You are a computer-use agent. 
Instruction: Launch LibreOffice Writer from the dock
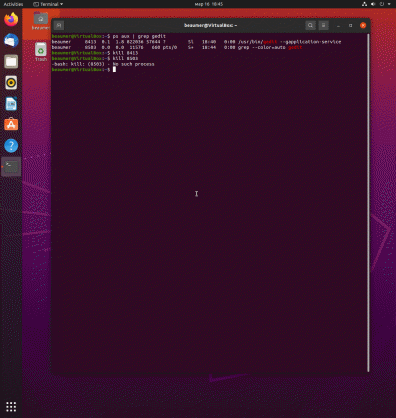click(11, 104)
